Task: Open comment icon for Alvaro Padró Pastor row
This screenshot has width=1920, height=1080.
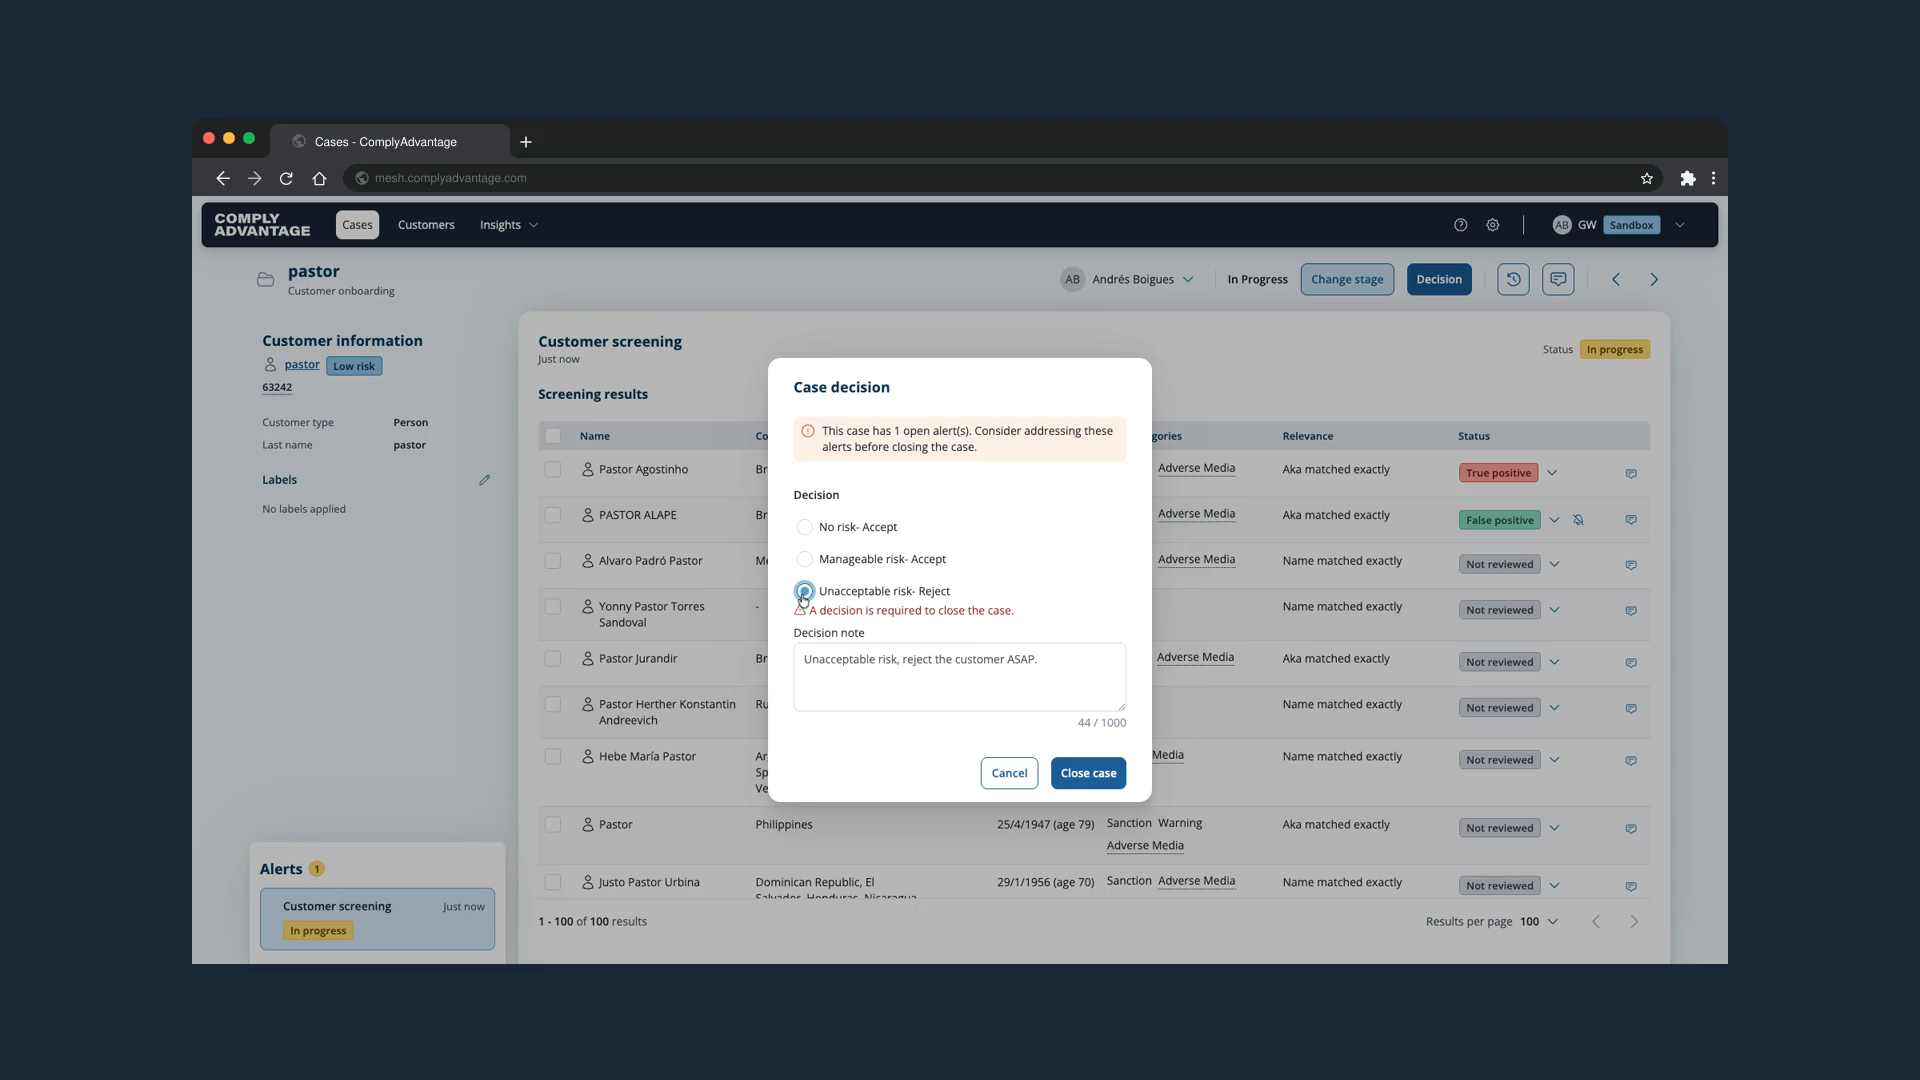Action: (1631, 565)
